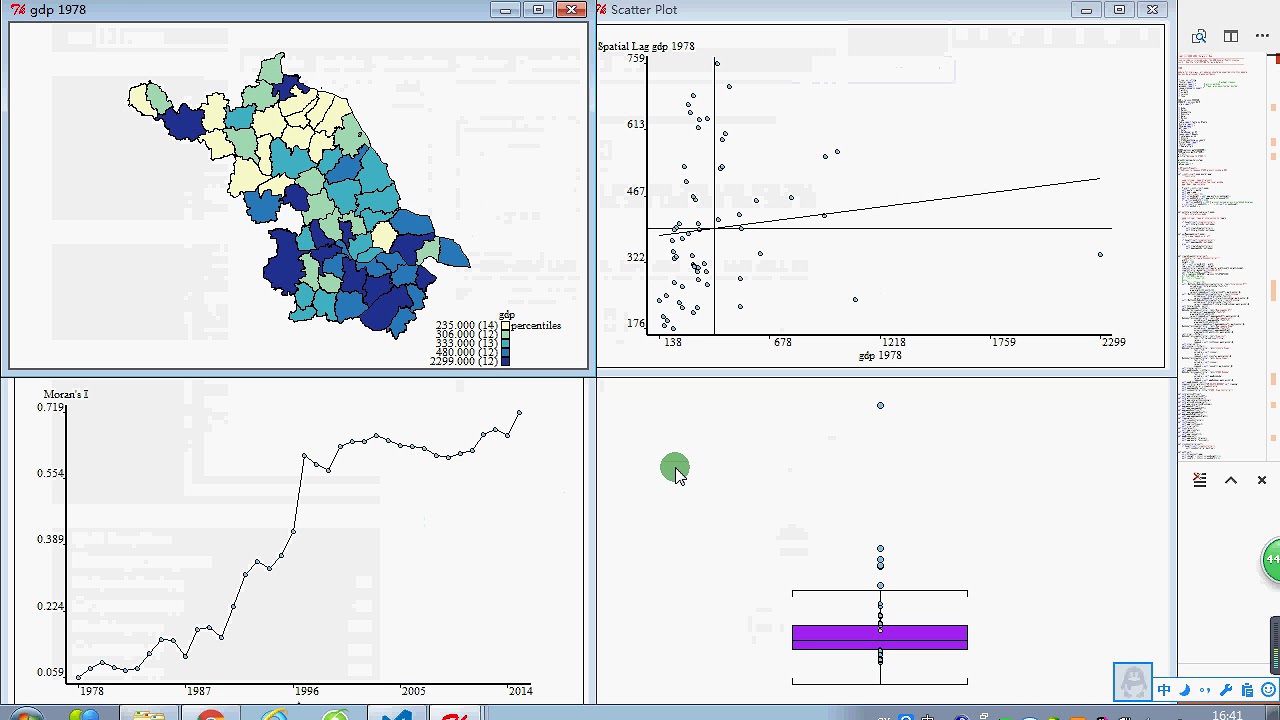Image resolution: width=1280 pixels, height=720 pixels.
Task: Click the clipboard icon in the IME toolbar
Action: click(1247, 690)
